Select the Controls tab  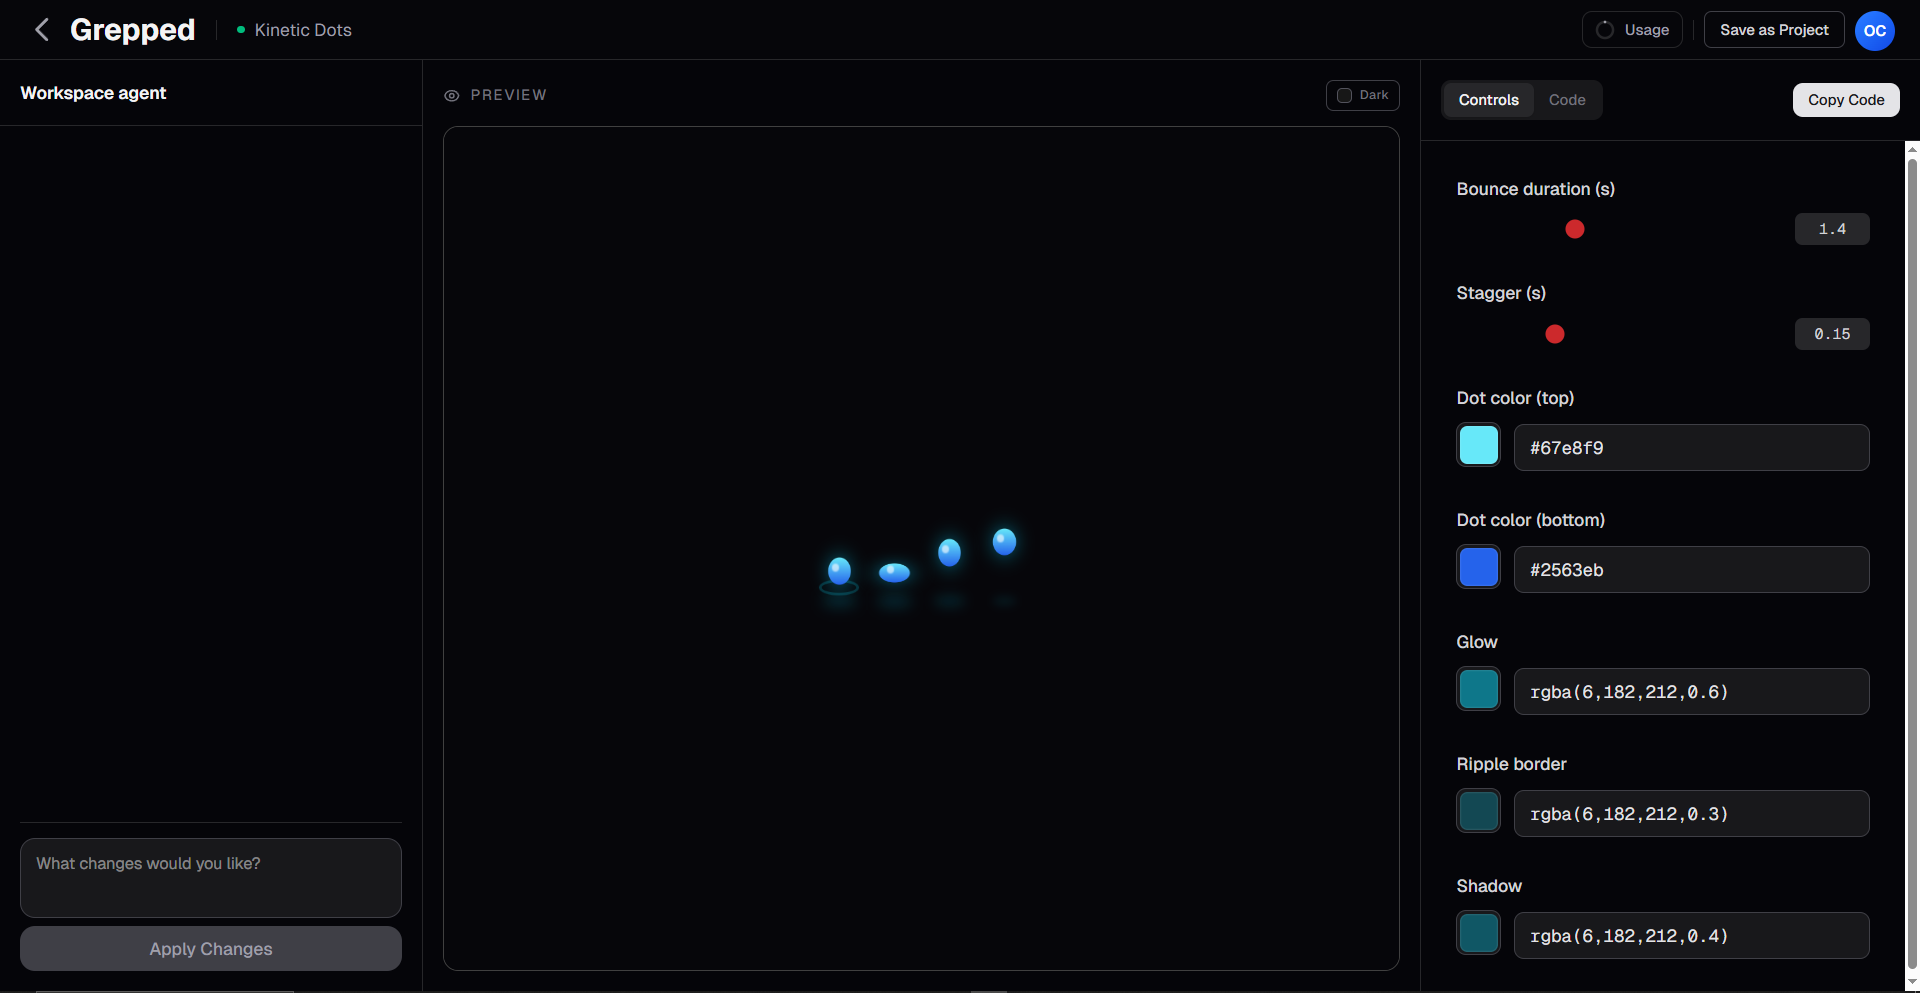pos(1488,100)
